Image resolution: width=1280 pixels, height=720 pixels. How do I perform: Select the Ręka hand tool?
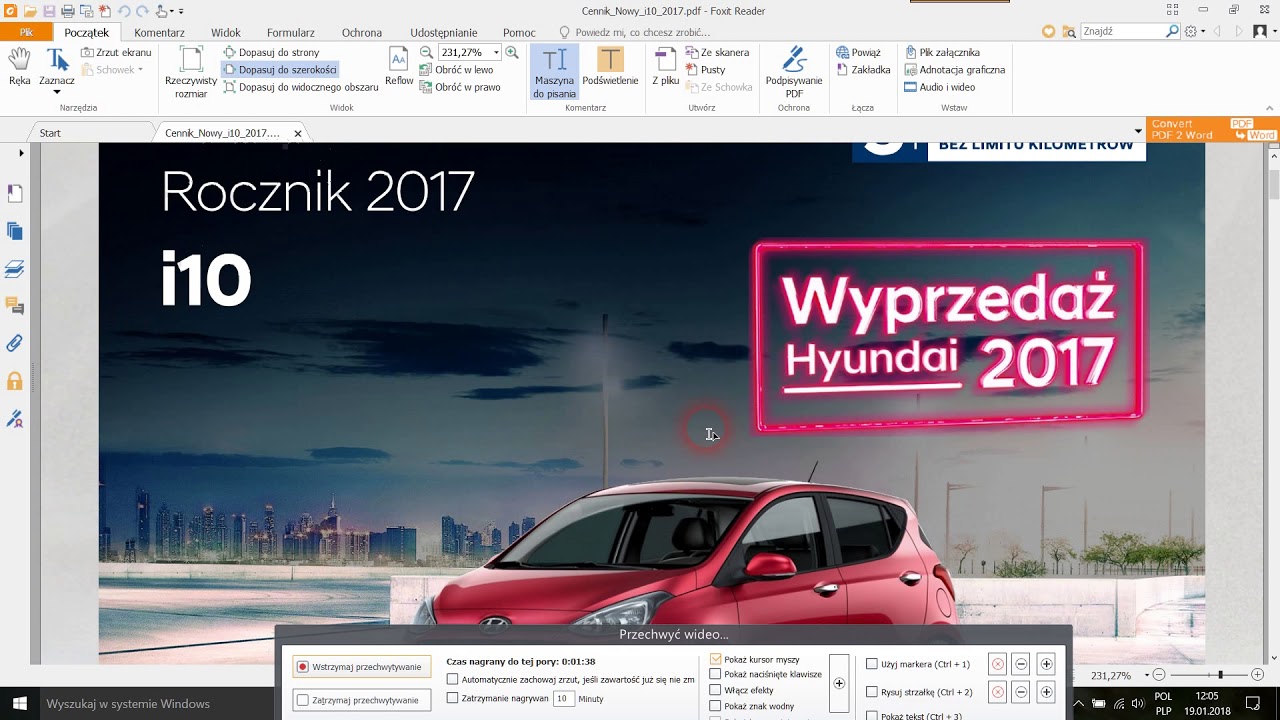pyautogui.click(x=19, y=68)
